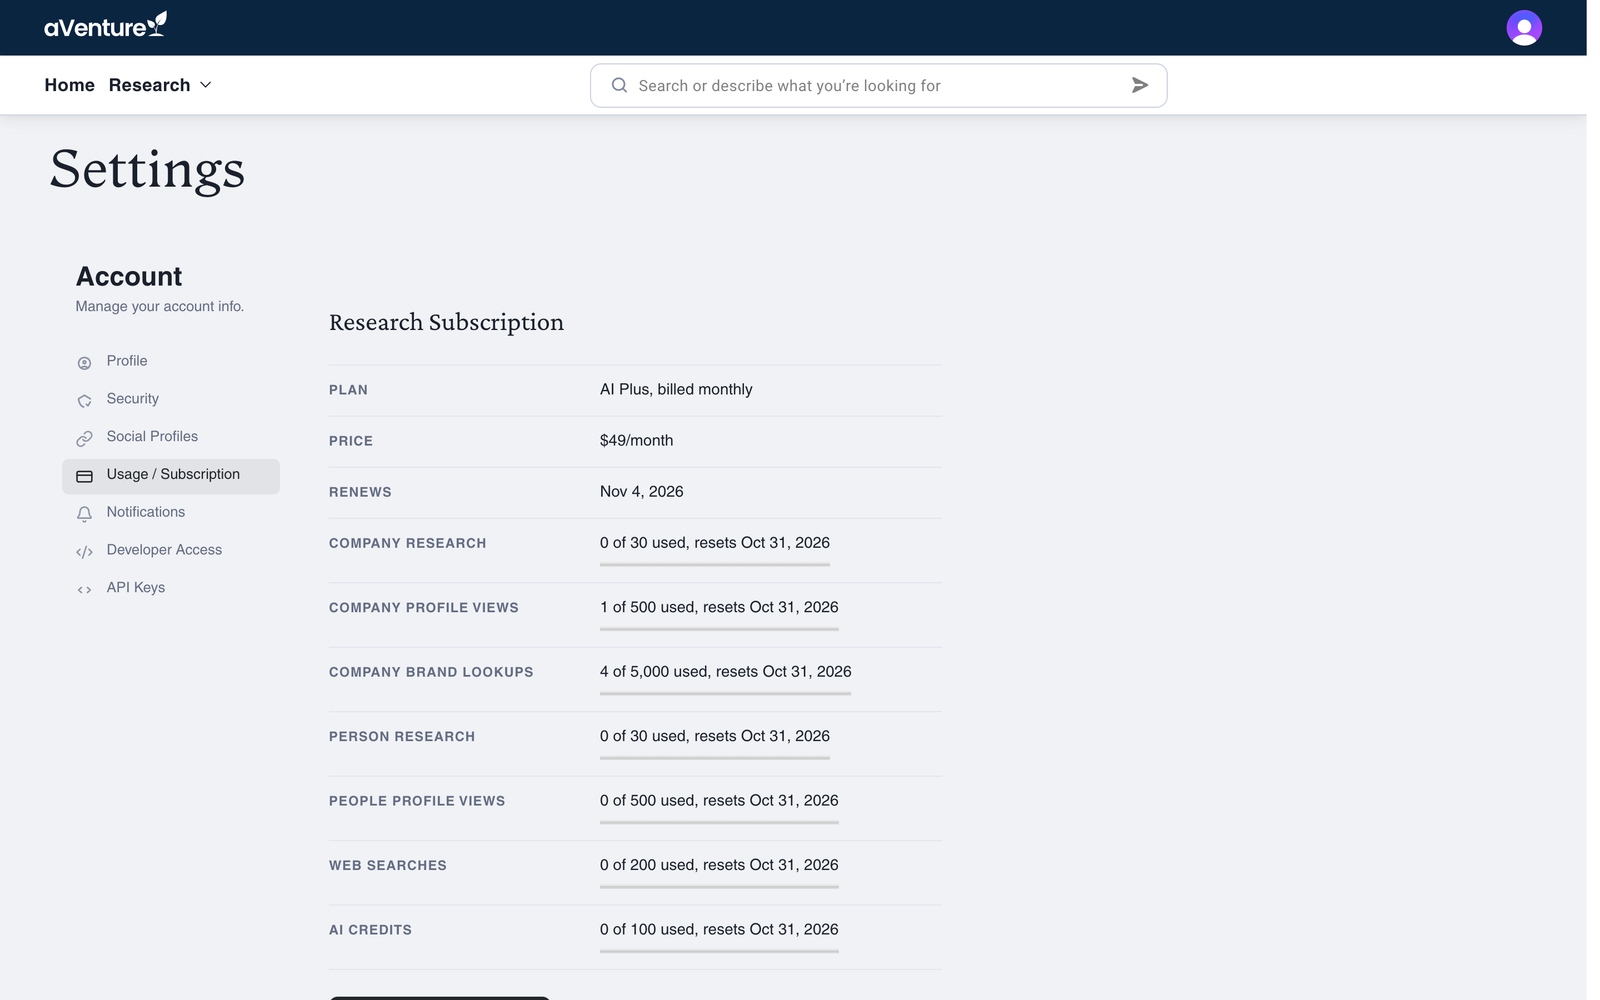Screen dimensions: 1600x1000
Task: Click the Social Profiles link icon
Action: tap(84, 438)
